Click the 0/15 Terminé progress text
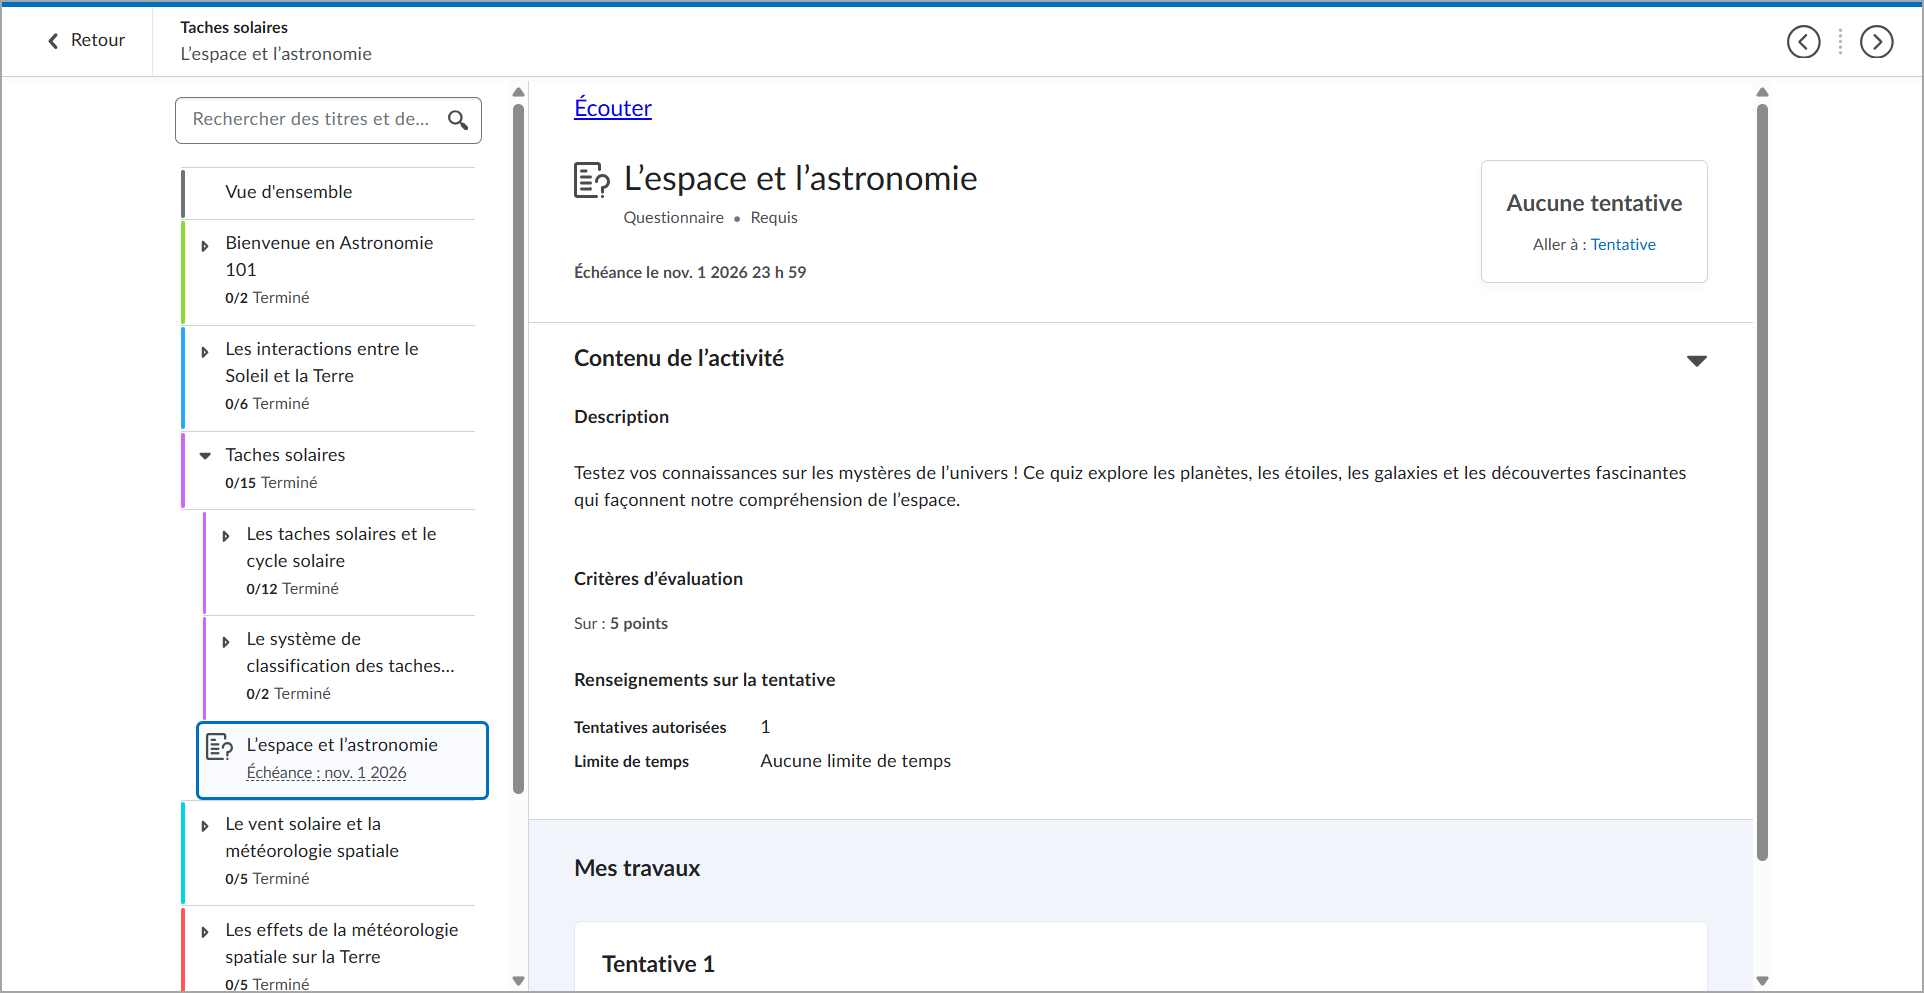 tap(271, 483)
